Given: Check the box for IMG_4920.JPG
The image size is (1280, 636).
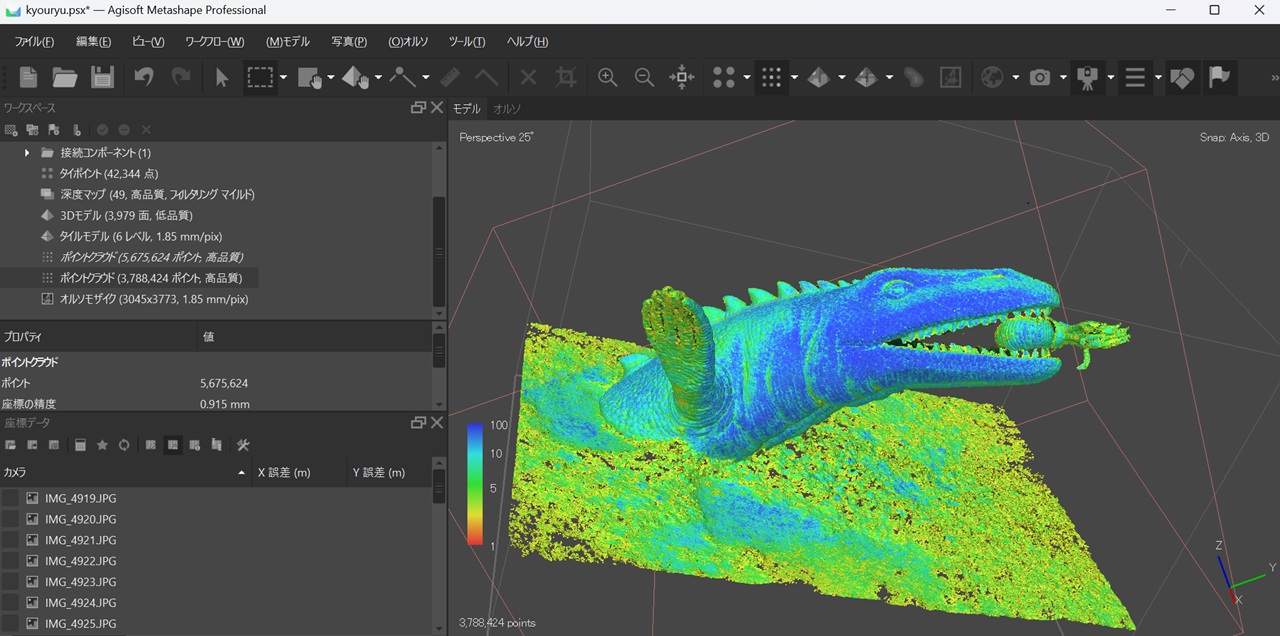Looking at the screenshot, I should [x=11, y=519].
